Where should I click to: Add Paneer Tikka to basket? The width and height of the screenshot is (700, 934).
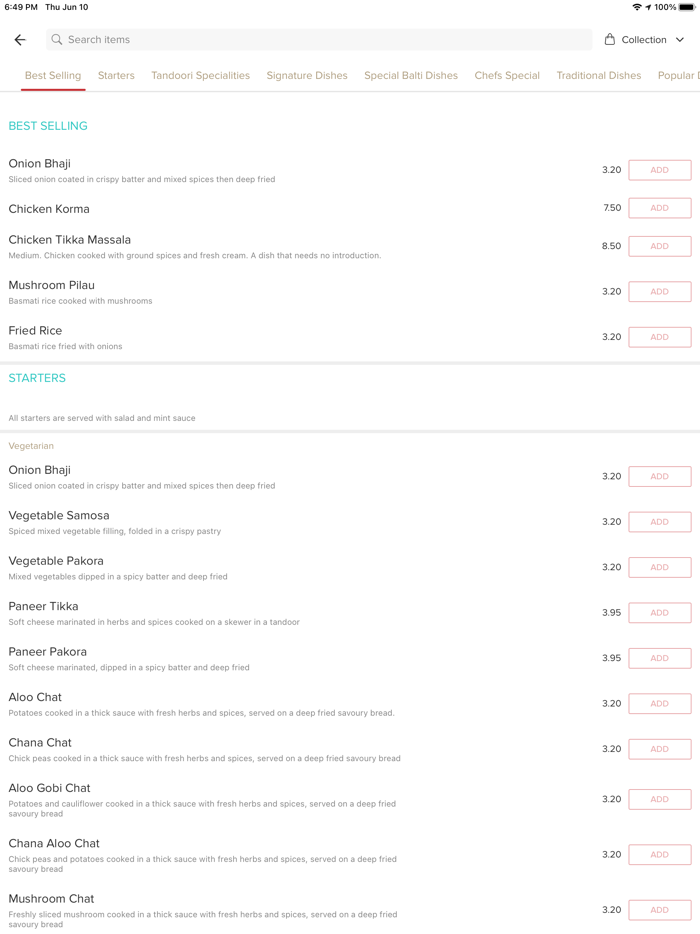[659, 613]
